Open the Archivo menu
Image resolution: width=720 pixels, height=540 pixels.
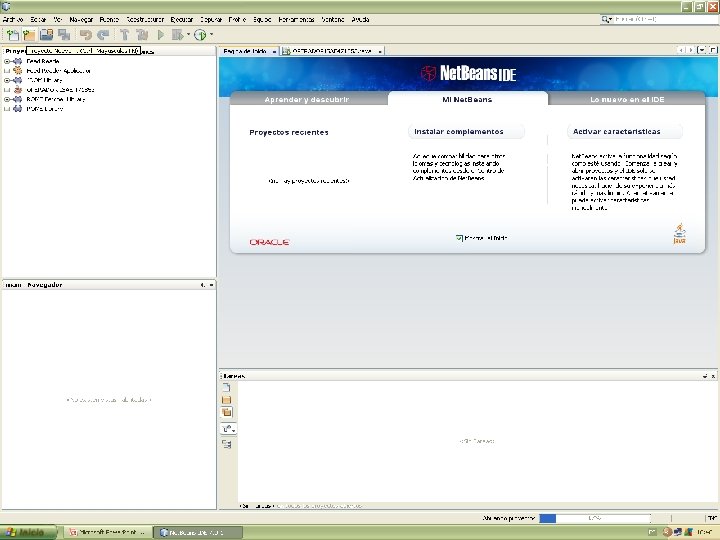pyautogui.click(x=13, y=19)
